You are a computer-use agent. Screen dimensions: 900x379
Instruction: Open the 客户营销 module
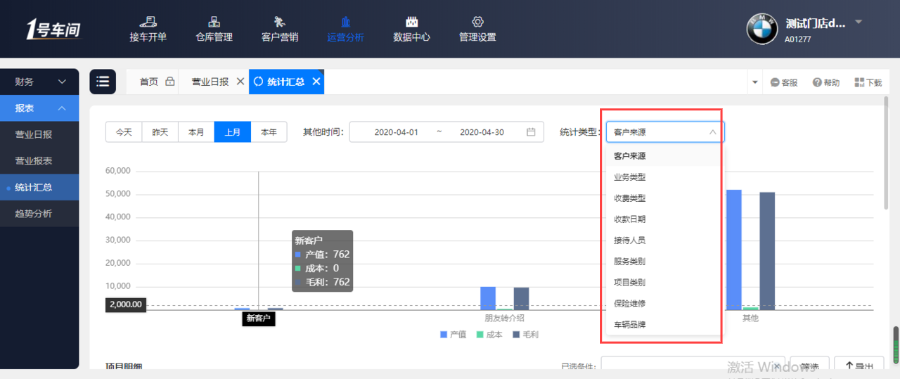point(280,30)
